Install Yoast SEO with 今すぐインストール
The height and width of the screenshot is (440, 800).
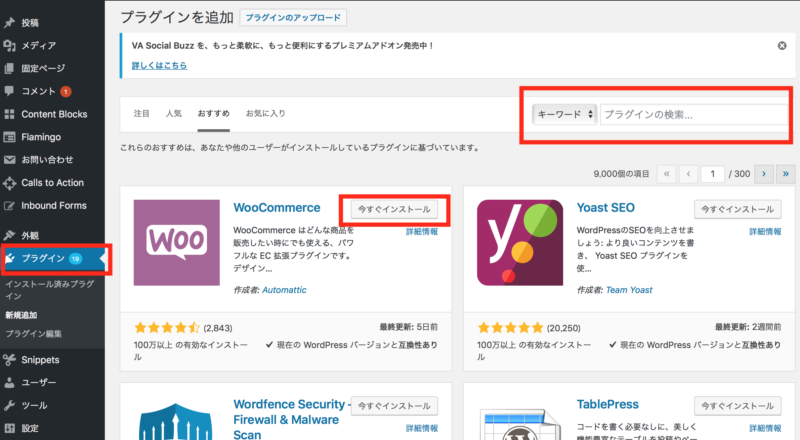coord(737,209)
